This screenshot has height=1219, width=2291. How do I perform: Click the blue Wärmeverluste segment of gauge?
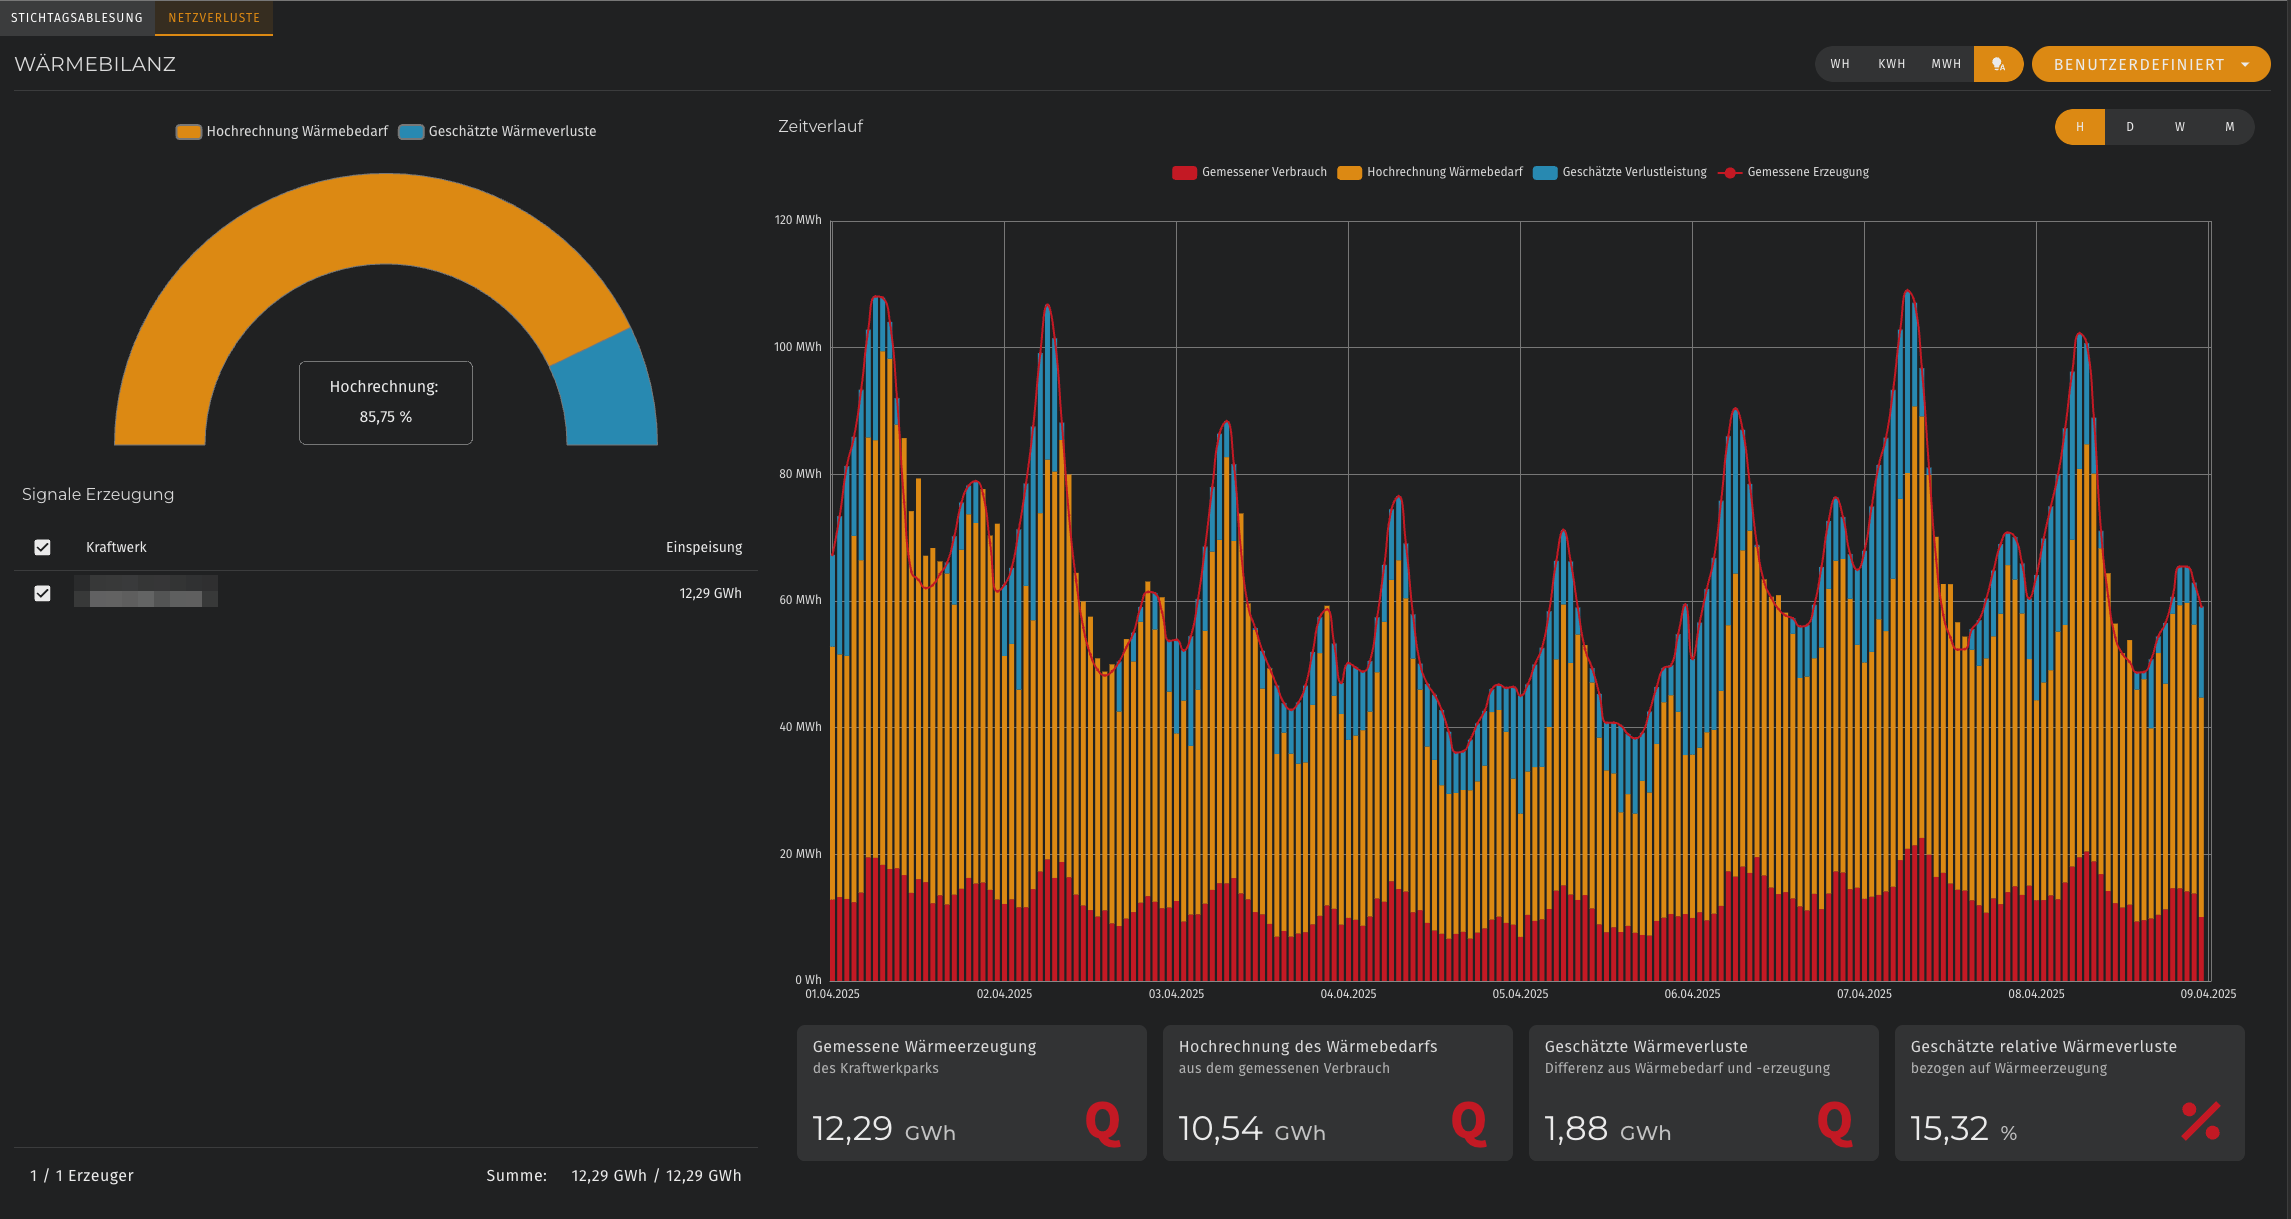pos(607,395)
